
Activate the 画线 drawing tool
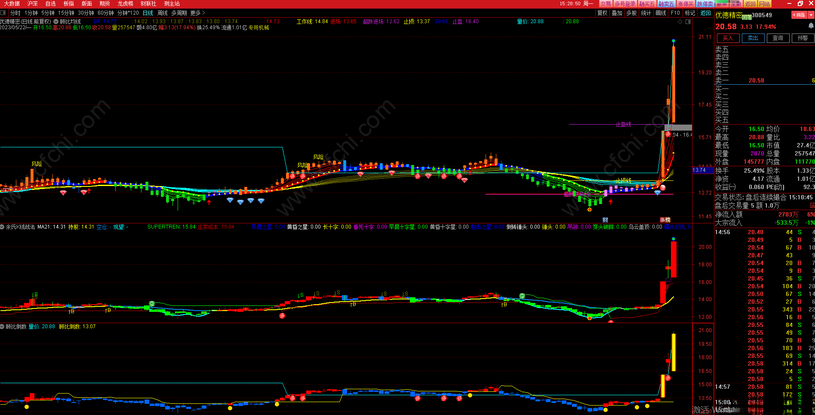(x=661, y=13)
